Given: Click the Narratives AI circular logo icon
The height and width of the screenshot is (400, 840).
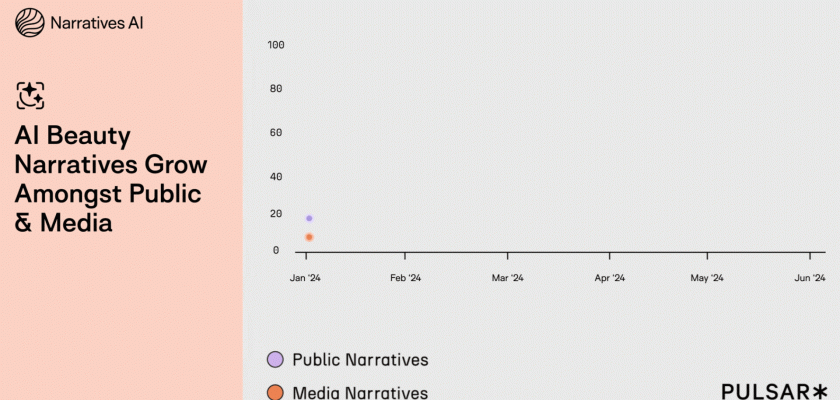Looking at the screenshot, I should 30,22.
